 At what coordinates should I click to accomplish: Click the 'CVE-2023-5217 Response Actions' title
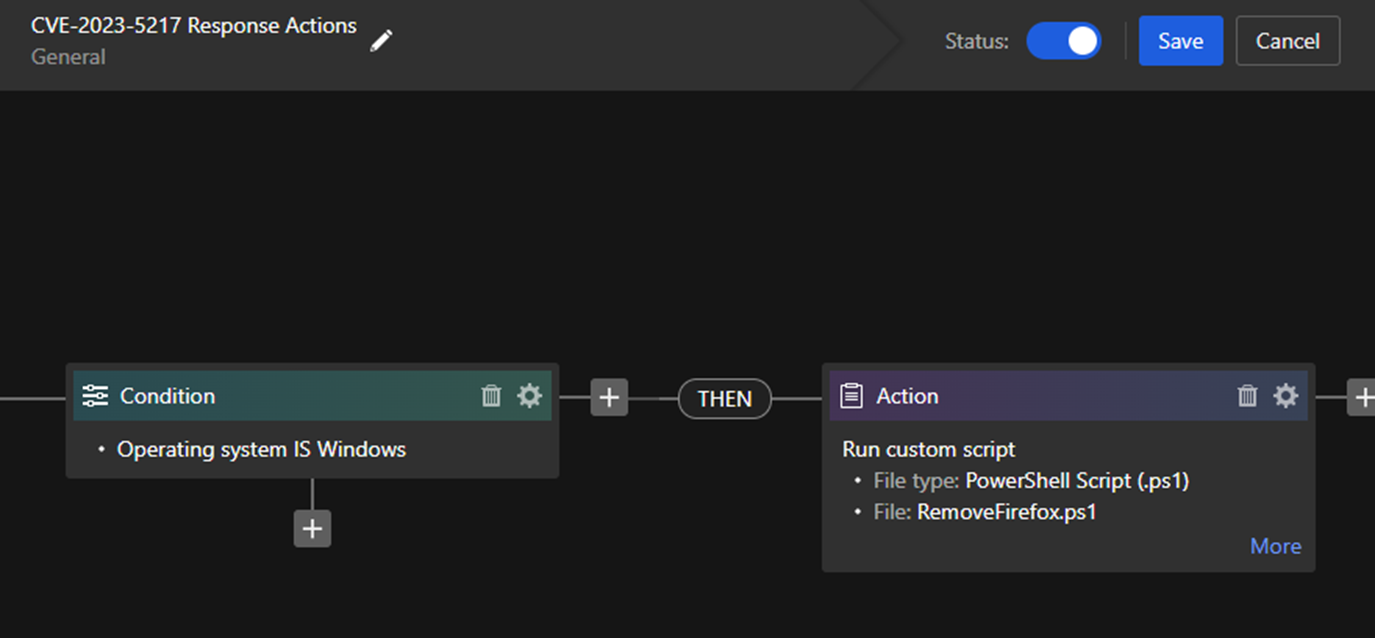click(194, 26)
